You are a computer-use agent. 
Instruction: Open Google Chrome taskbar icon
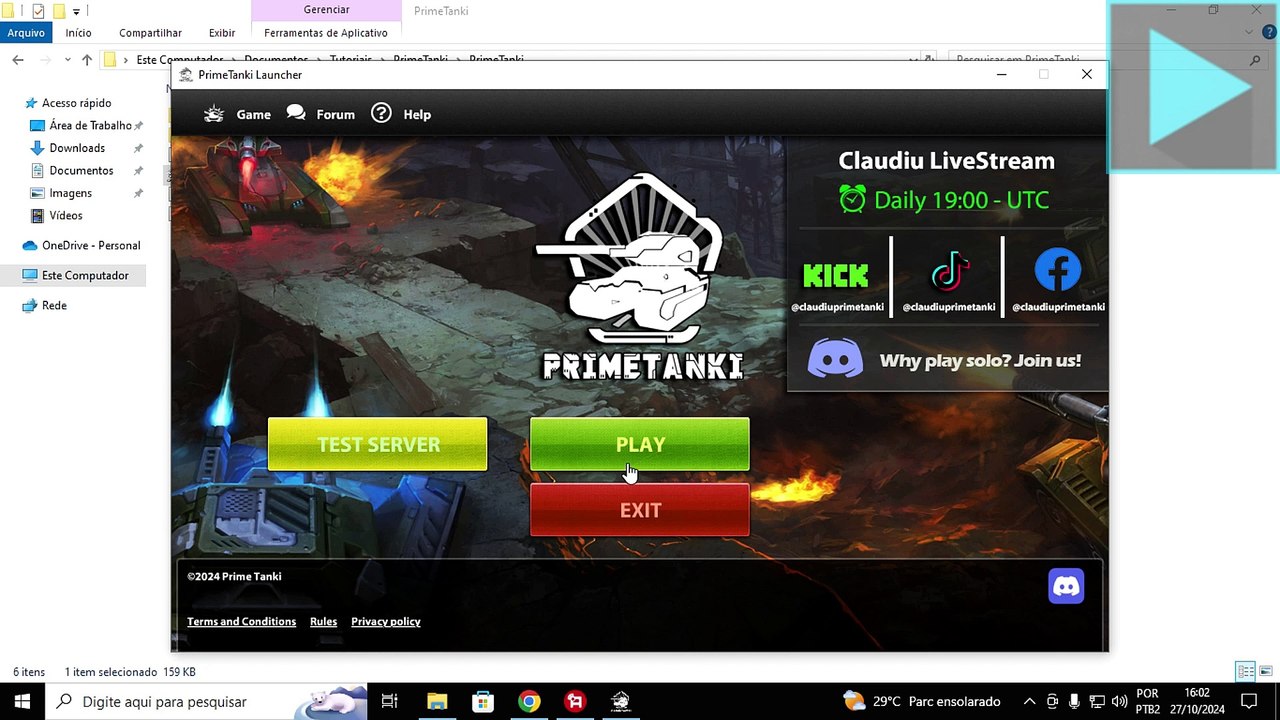[x=529, y=701]
